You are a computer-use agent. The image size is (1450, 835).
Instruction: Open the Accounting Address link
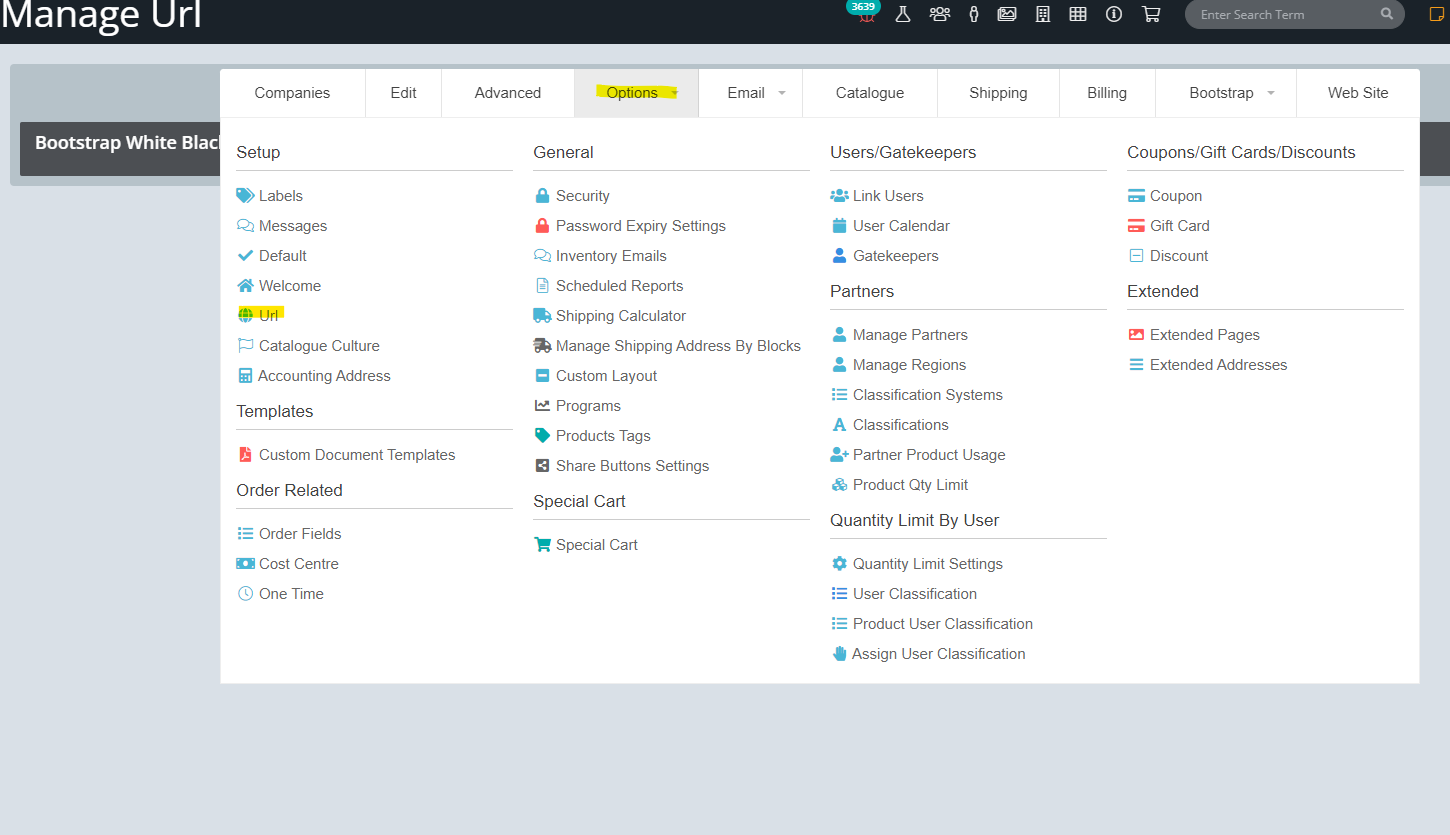pyautogui.click(x=324, y=376)
